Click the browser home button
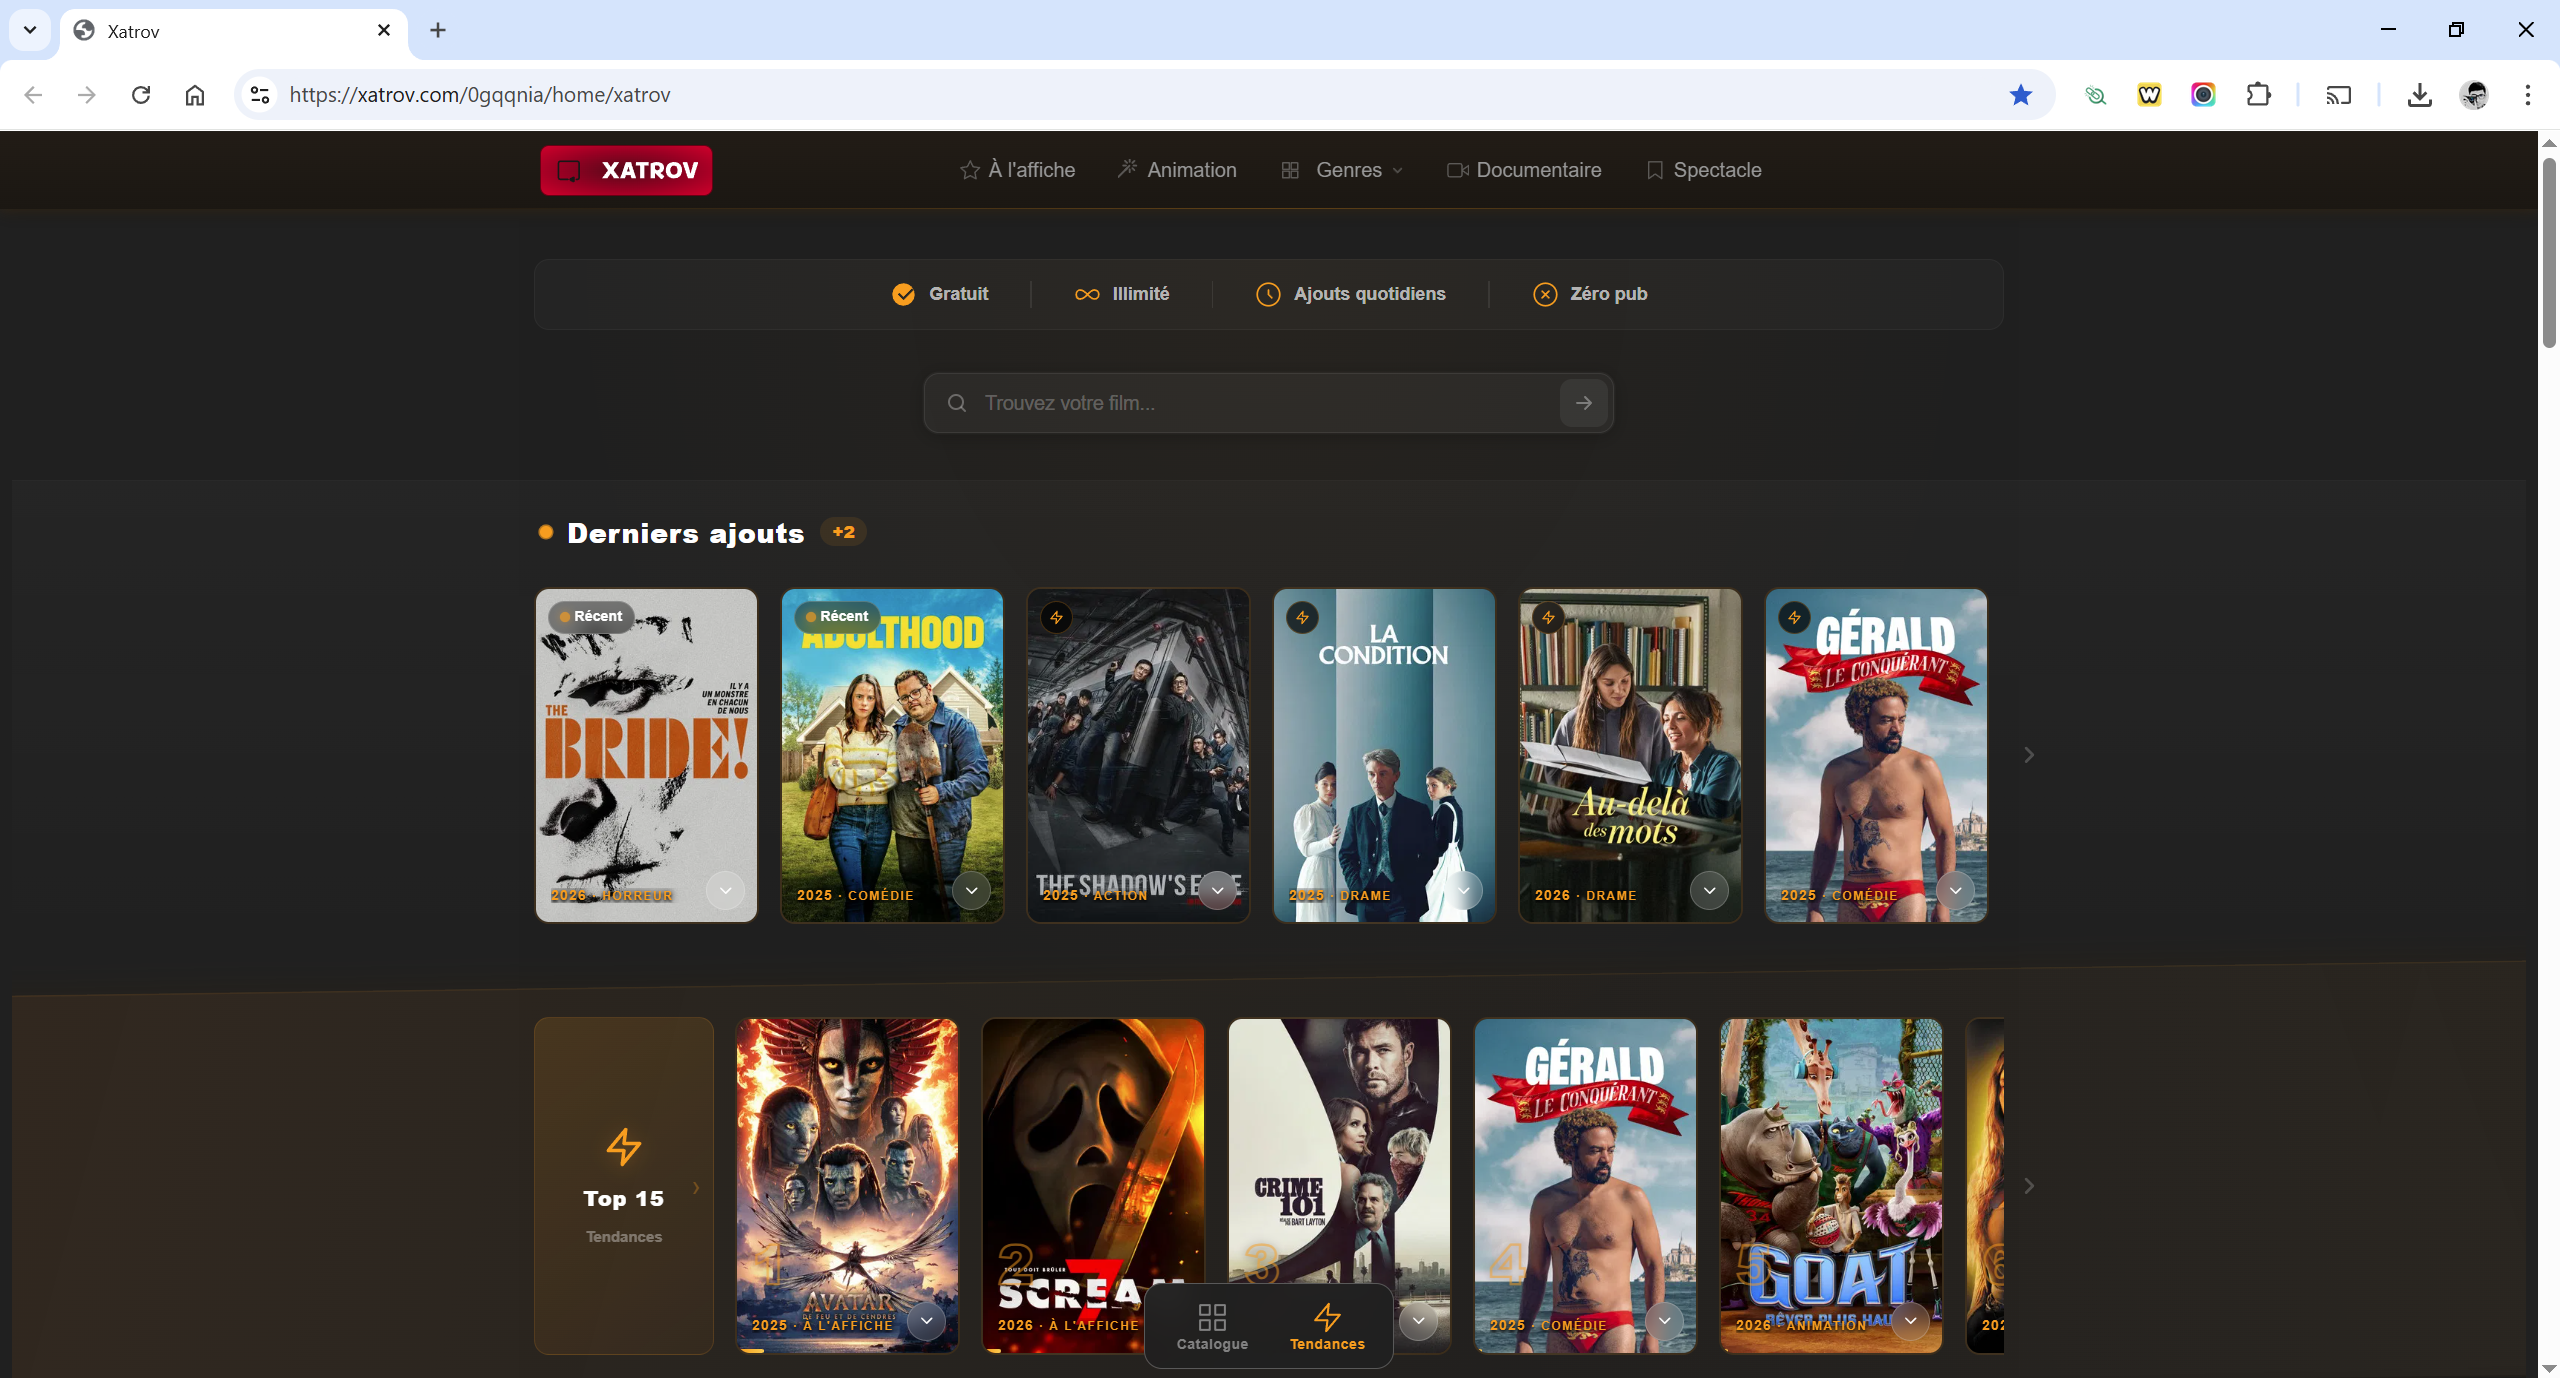The width and height of the screenshot is (2560, 1378). [x=195, y=95]
